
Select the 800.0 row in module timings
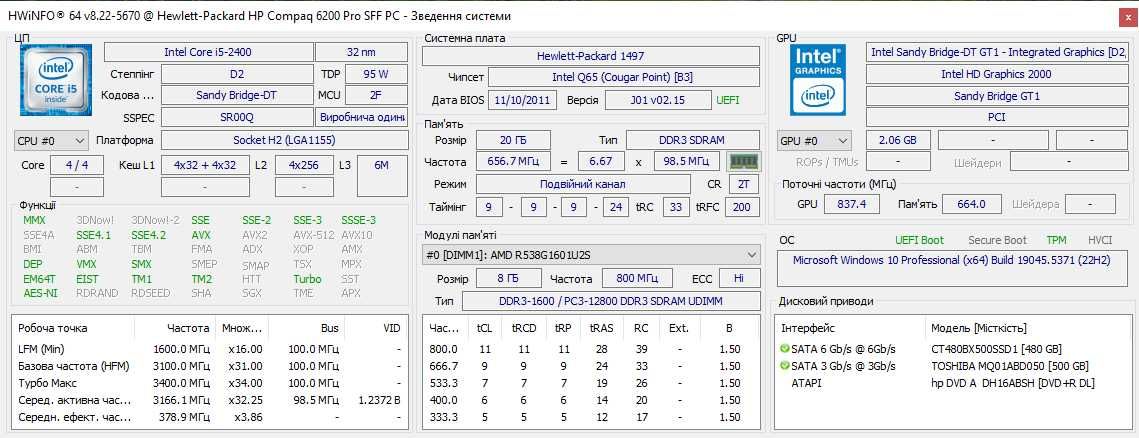tap(591, 349)
